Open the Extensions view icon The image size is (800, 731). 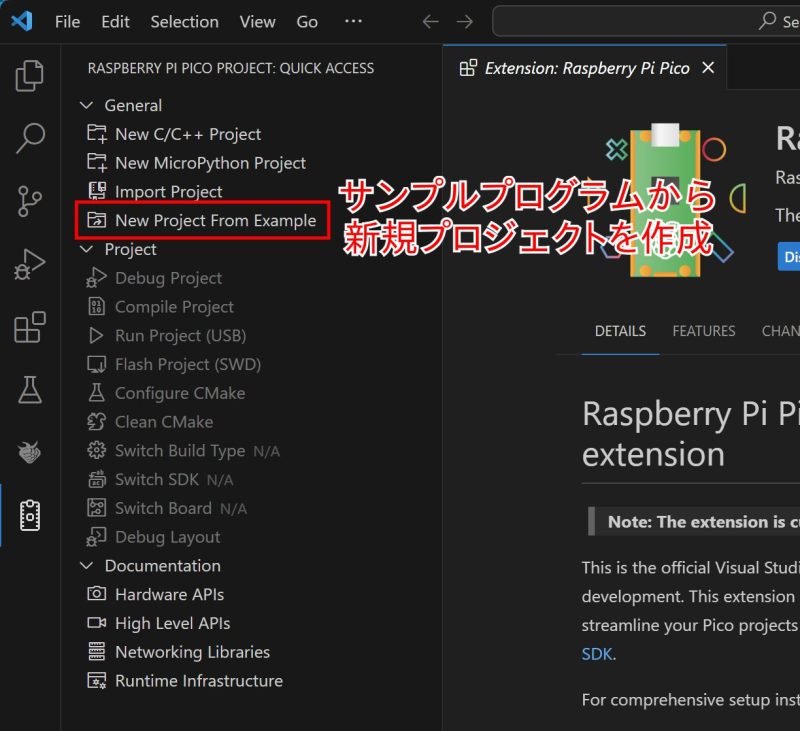click(30, 328)
